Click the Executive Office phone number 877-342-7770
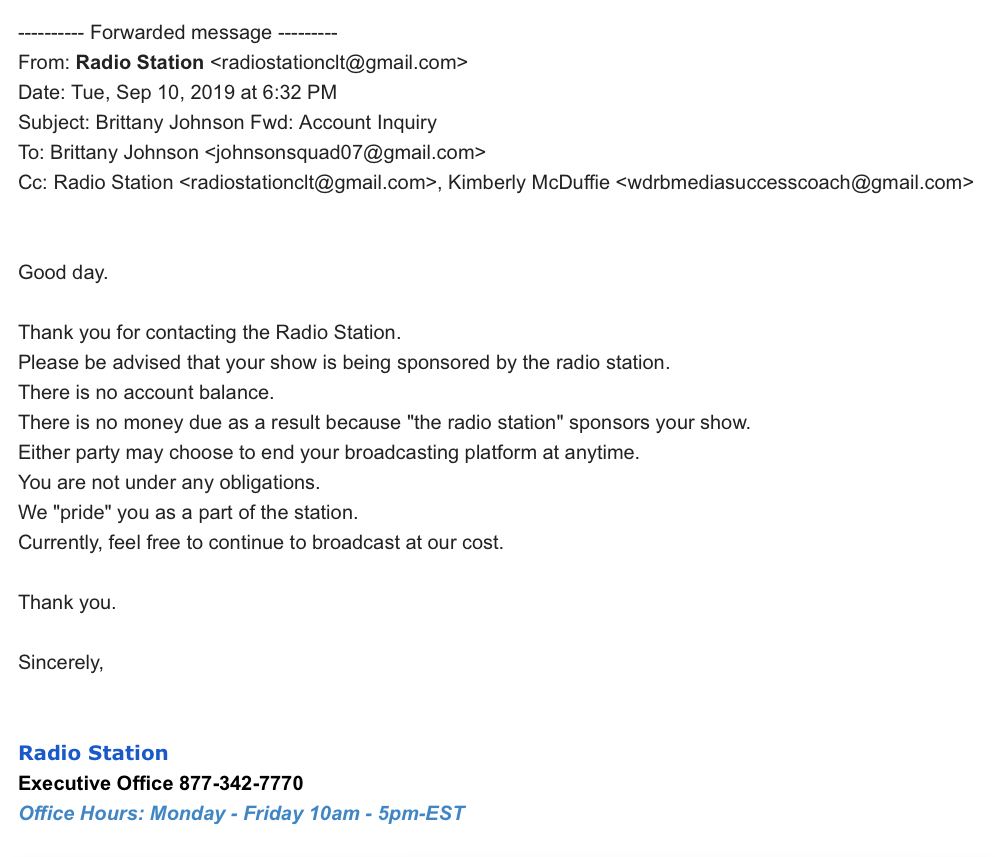997x857 pixels. tap(241, 783)
